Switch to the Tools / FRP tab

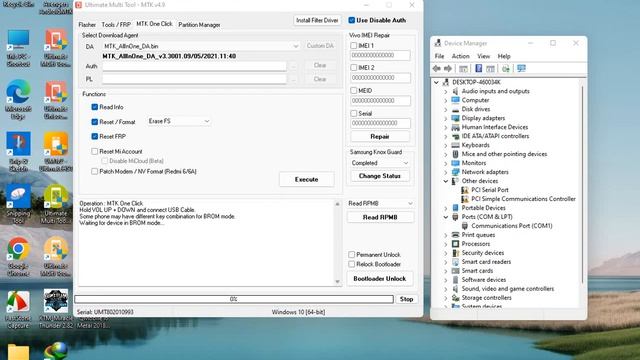point(116,25)
